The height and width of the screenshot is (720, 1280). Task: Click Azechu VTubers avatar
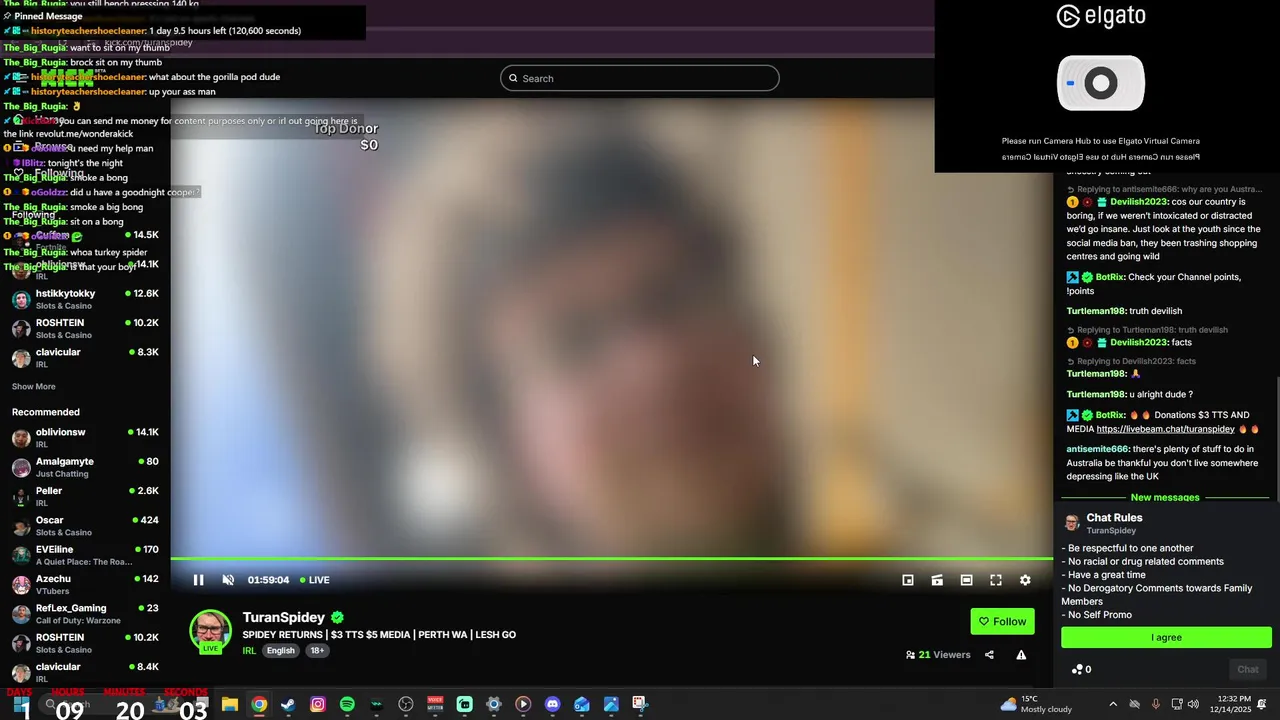tap(21, 584)
